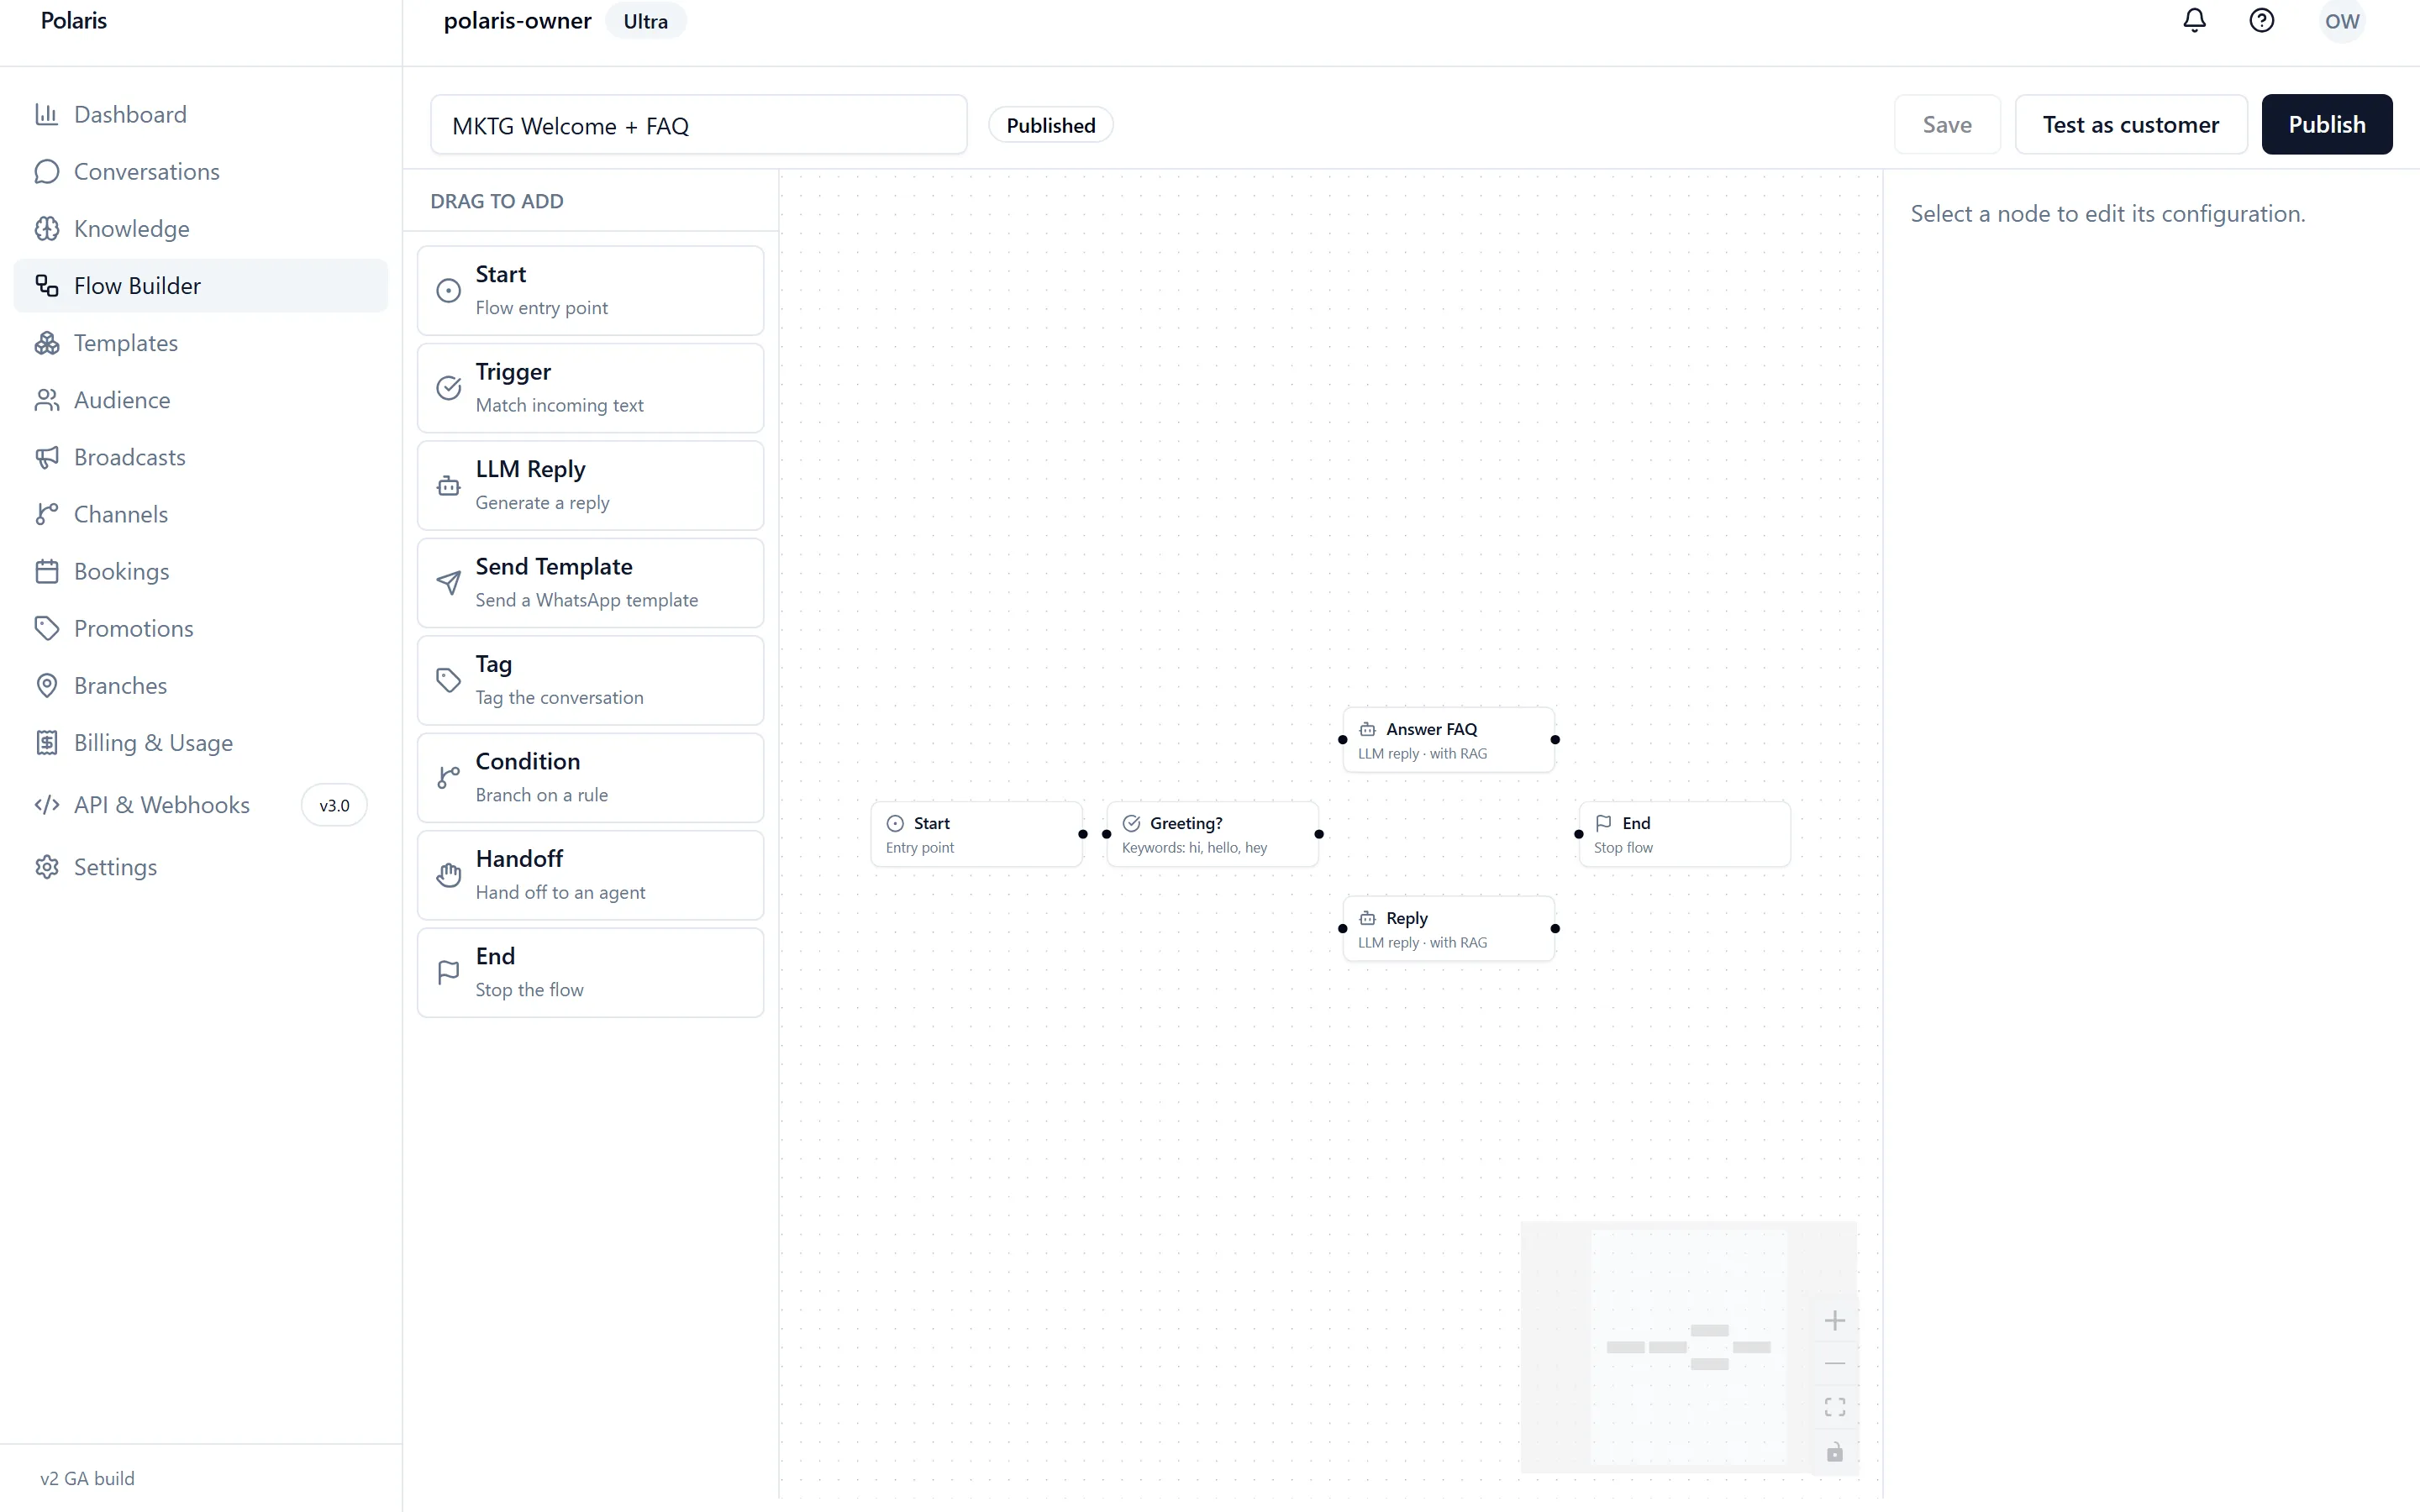2420x1512 pixels.
Task: Click the Save button
Action: click(1947, 124)
